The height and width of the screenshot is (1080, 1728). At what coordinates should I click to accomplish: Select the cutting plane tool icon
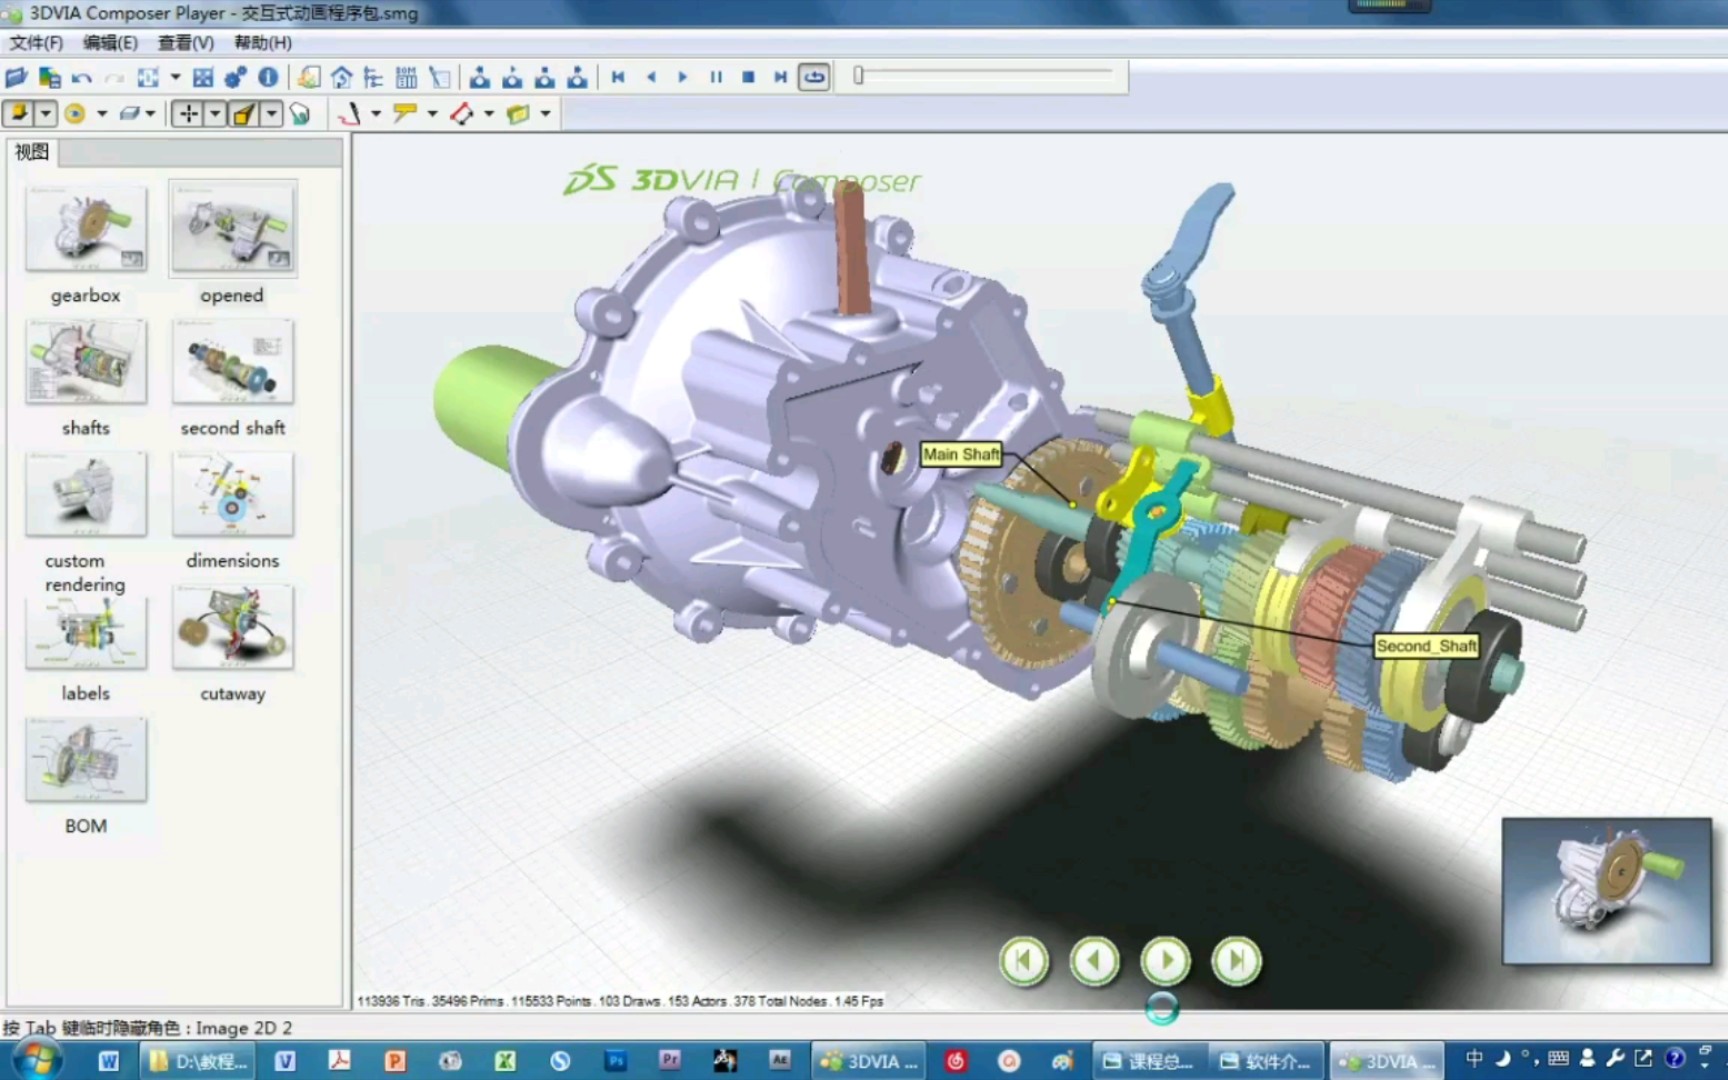[x=518, y=114]
